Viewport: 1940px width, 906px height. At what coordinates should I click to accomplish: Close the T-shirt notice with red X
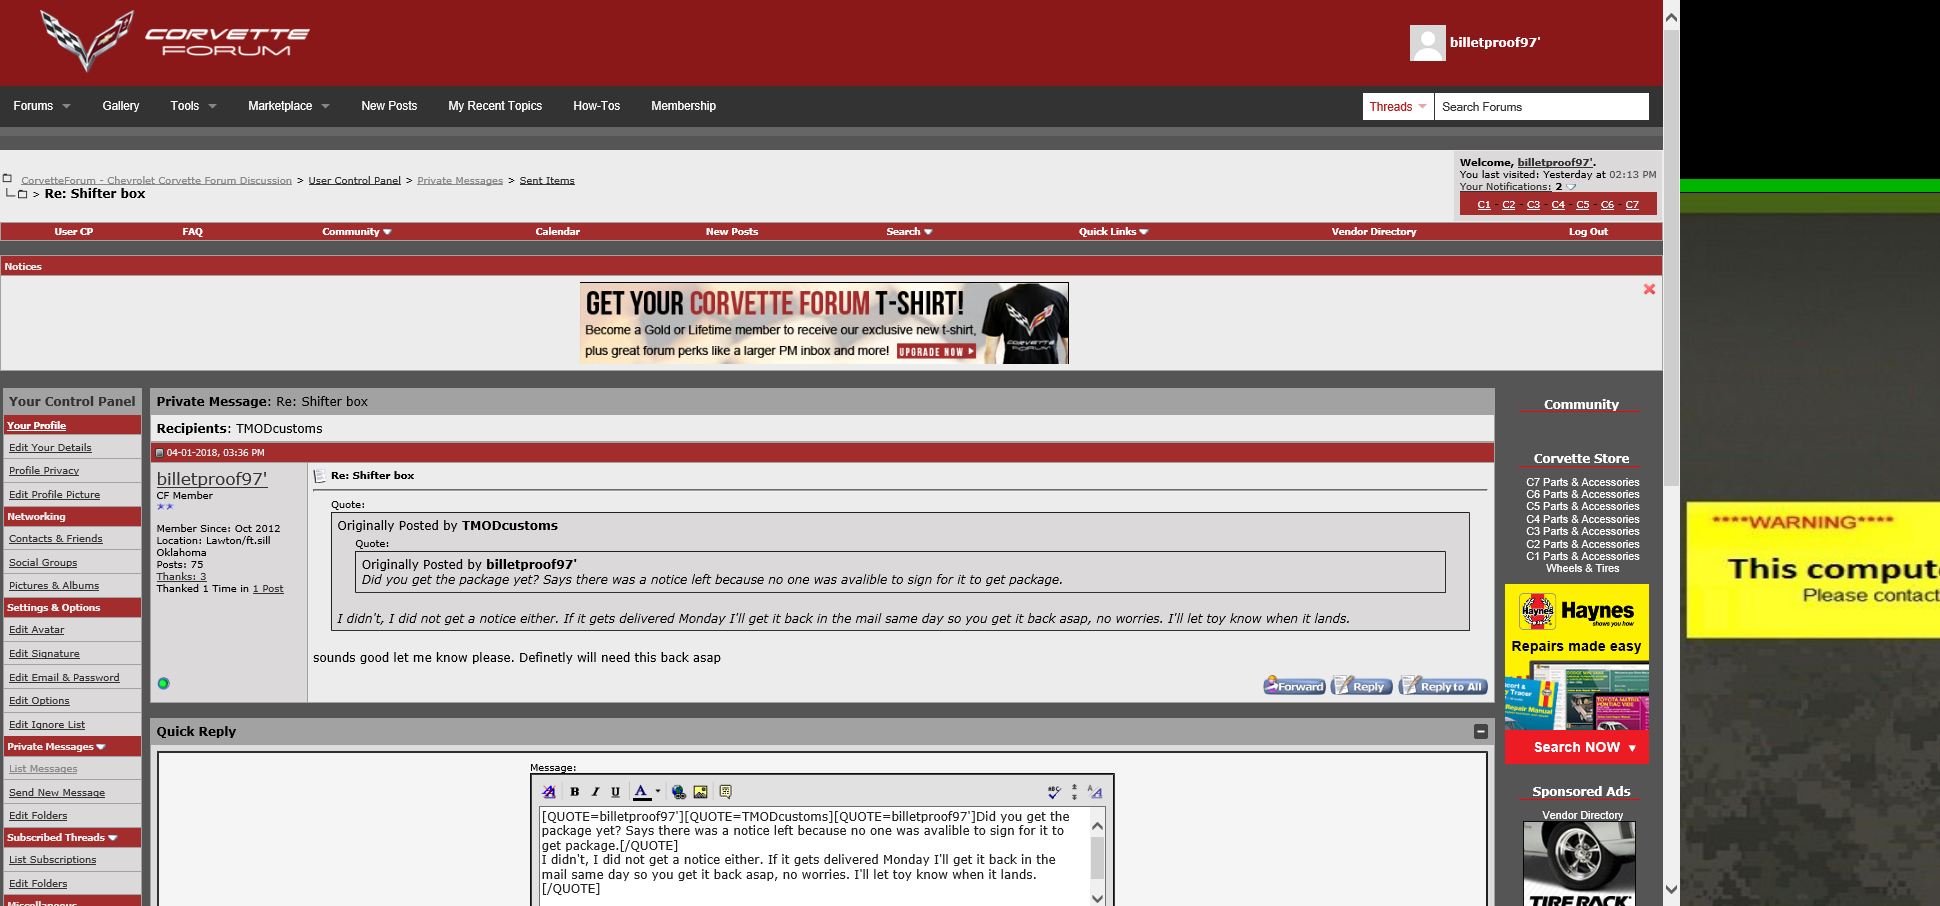pyautogui.click(x=1649, y=289)
